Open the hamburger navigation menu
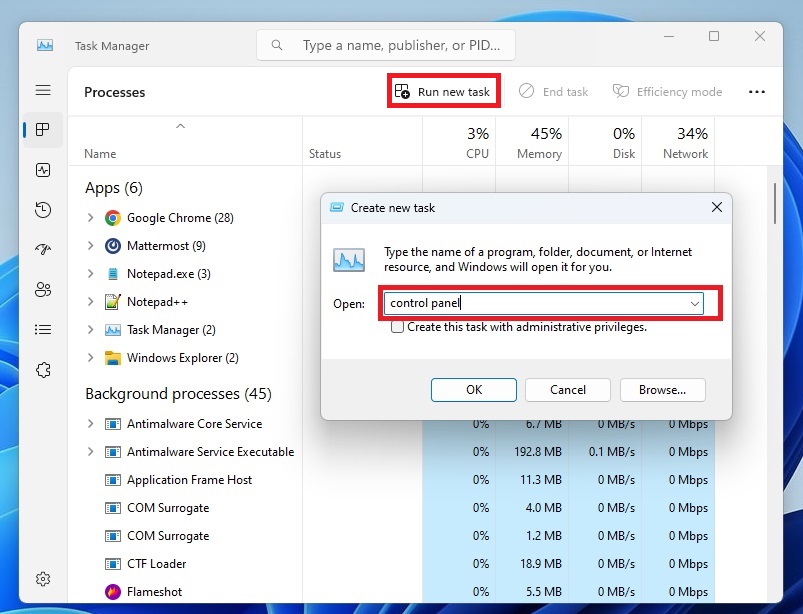This screenshot has width=803, height=614. coord(43,91)
